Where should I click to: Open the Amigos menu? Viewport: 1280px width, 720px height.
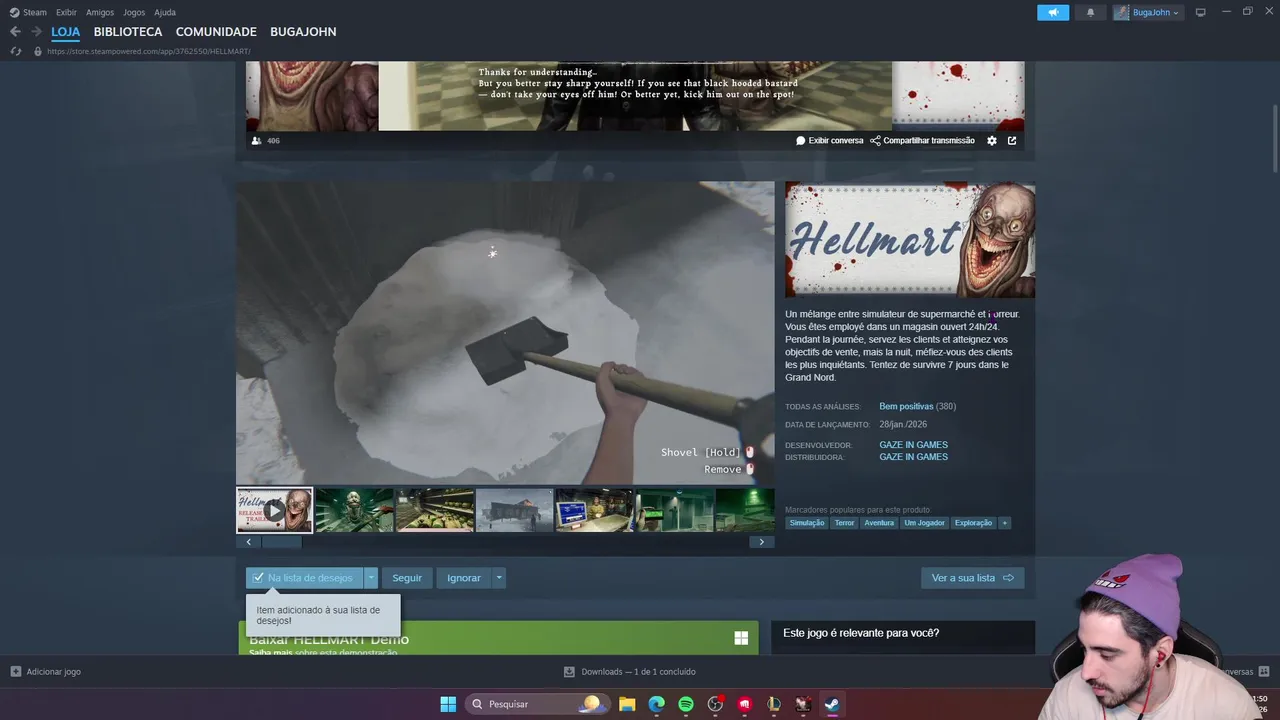[100, 12]
